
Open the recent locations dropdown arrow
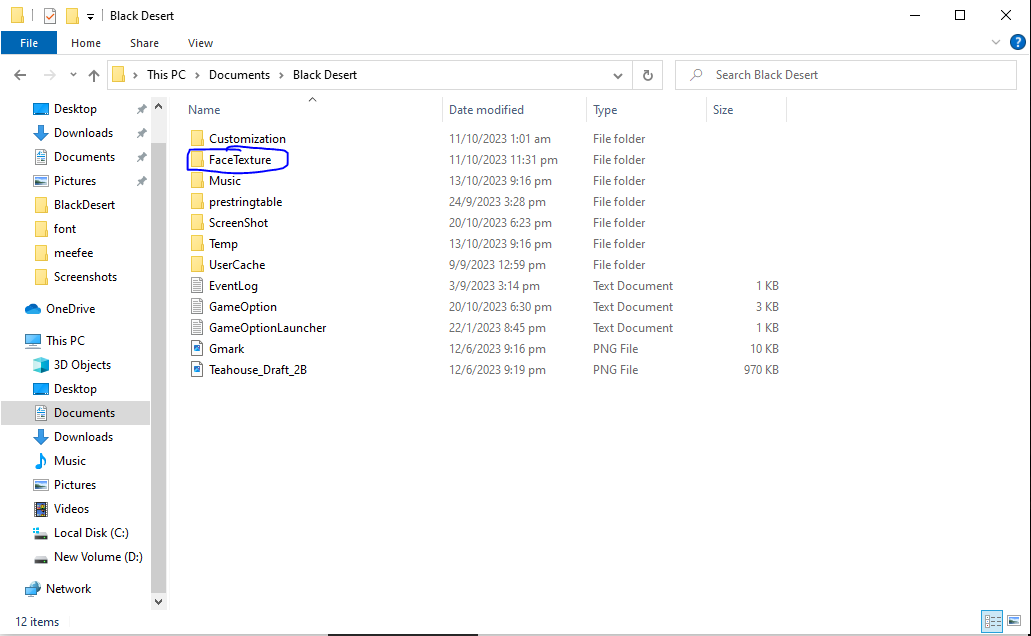tap(73, 75)
